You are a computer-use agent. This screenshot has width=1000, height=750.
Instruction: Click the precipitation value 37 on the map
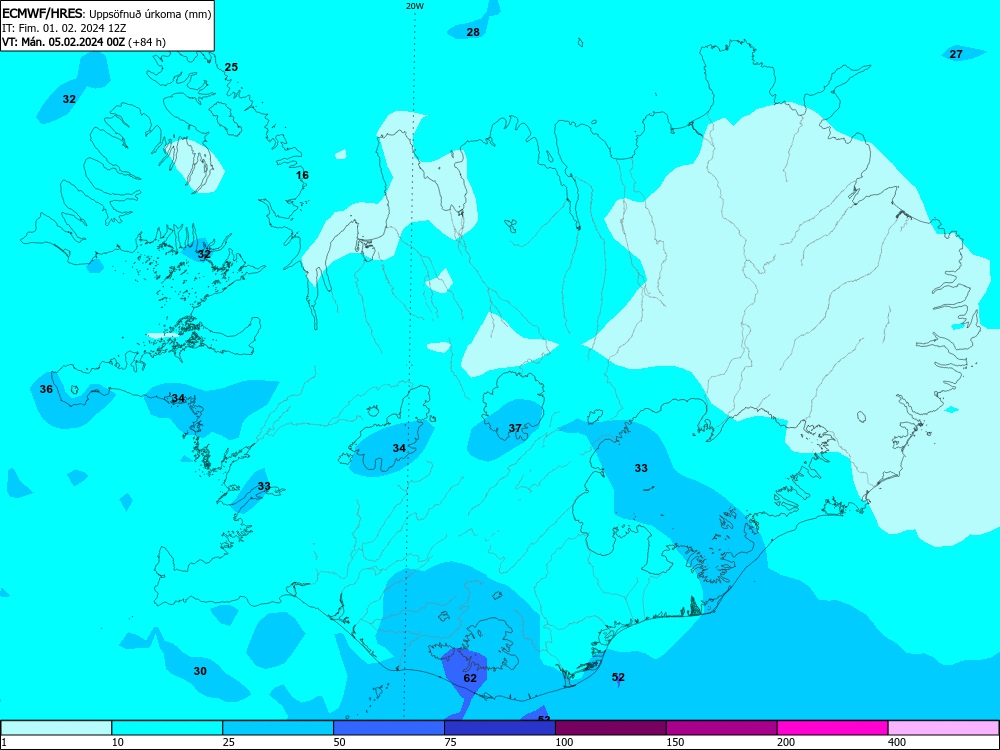pos(515,428)
